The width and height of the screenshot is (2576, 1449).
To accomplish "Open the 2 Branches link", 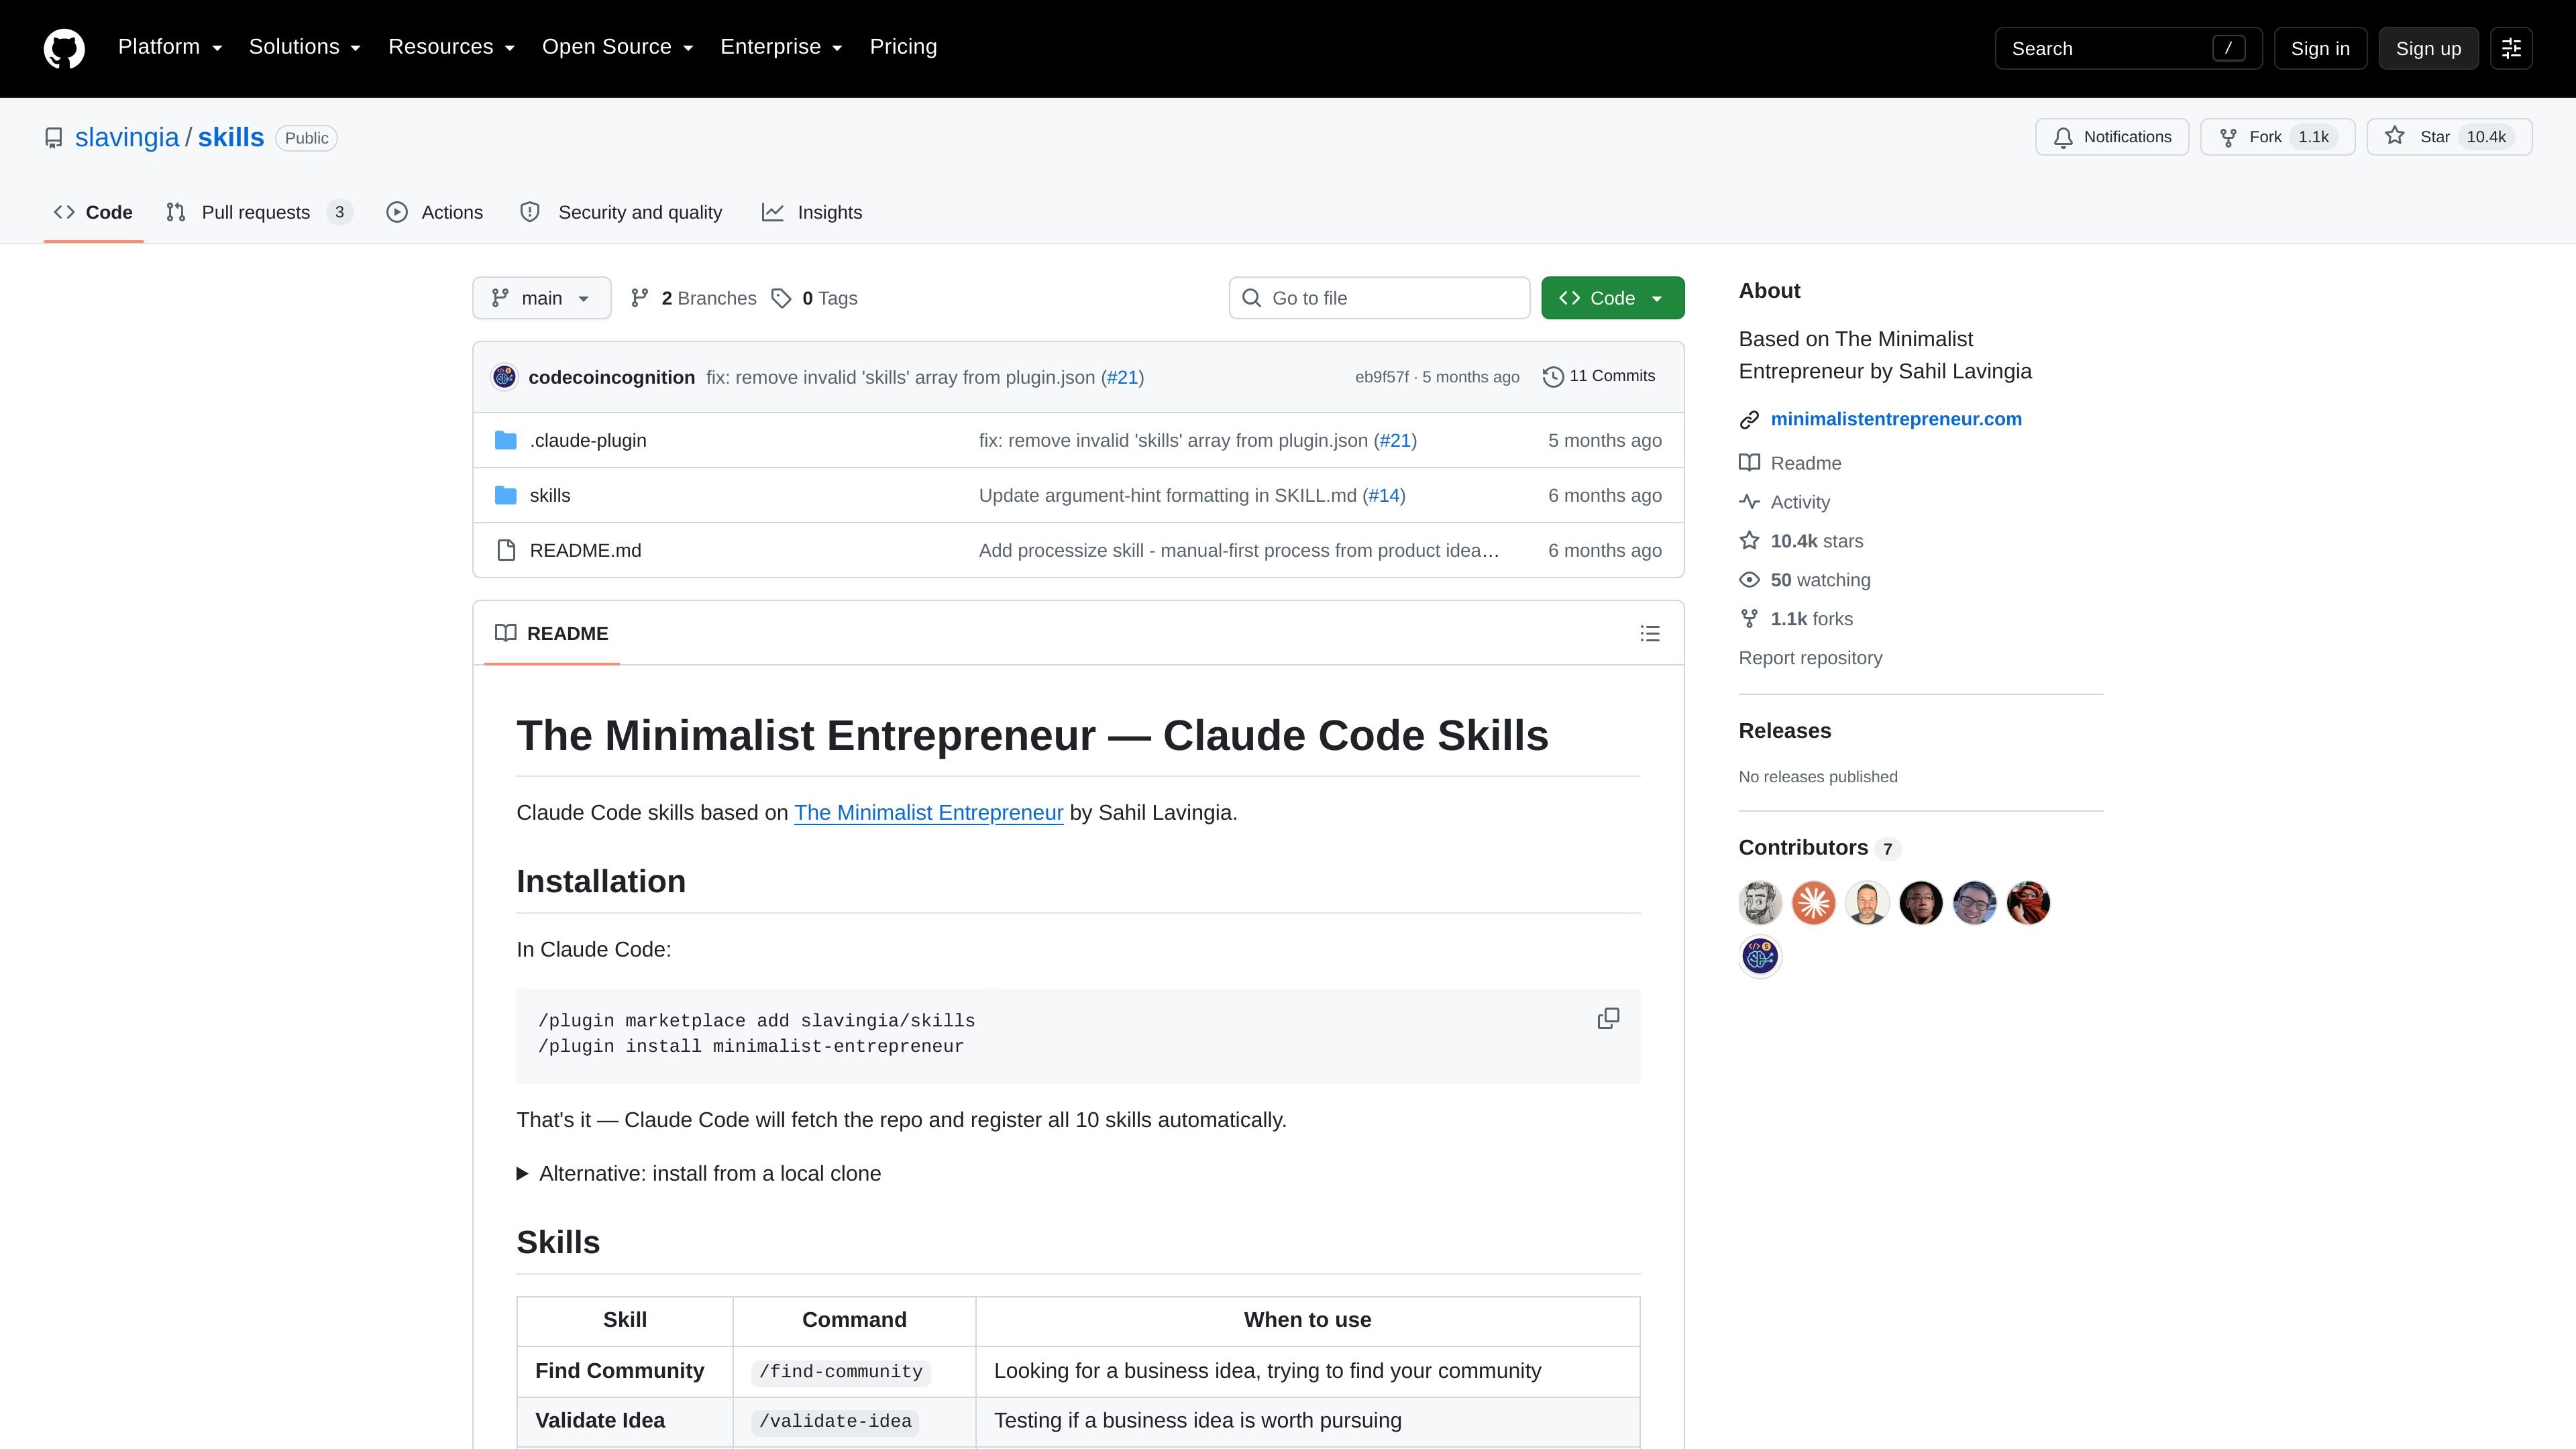I will click(x=708, y=298).
